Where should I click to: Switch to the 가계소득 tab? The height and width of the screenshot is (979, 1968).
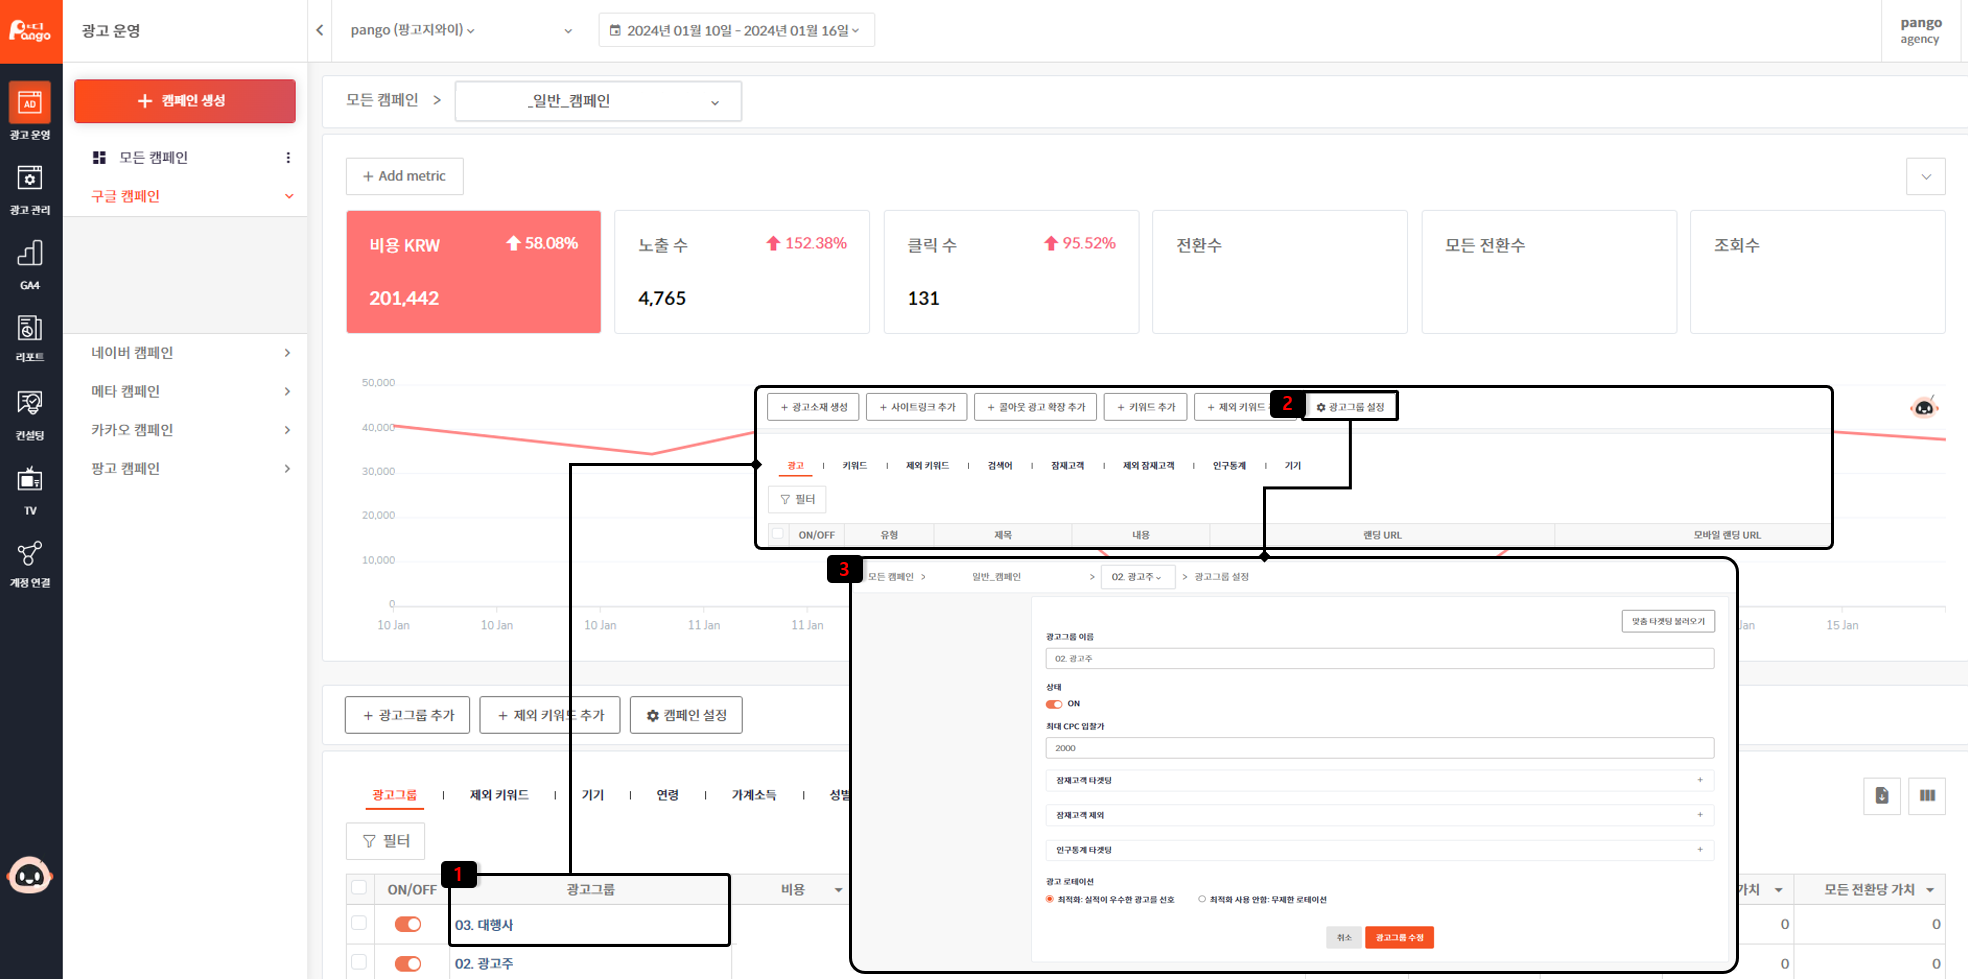(x=754, y=795)
